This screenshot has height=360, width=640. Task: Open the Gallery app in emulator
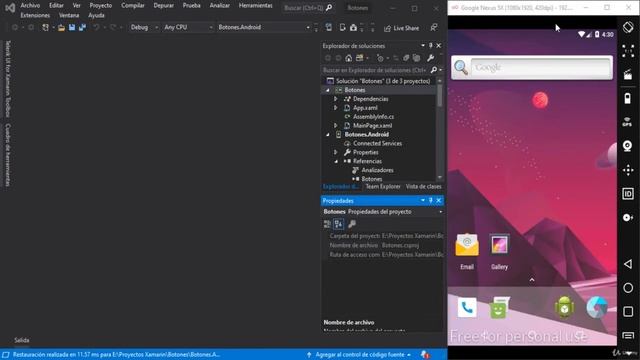[x=499, y=251]
